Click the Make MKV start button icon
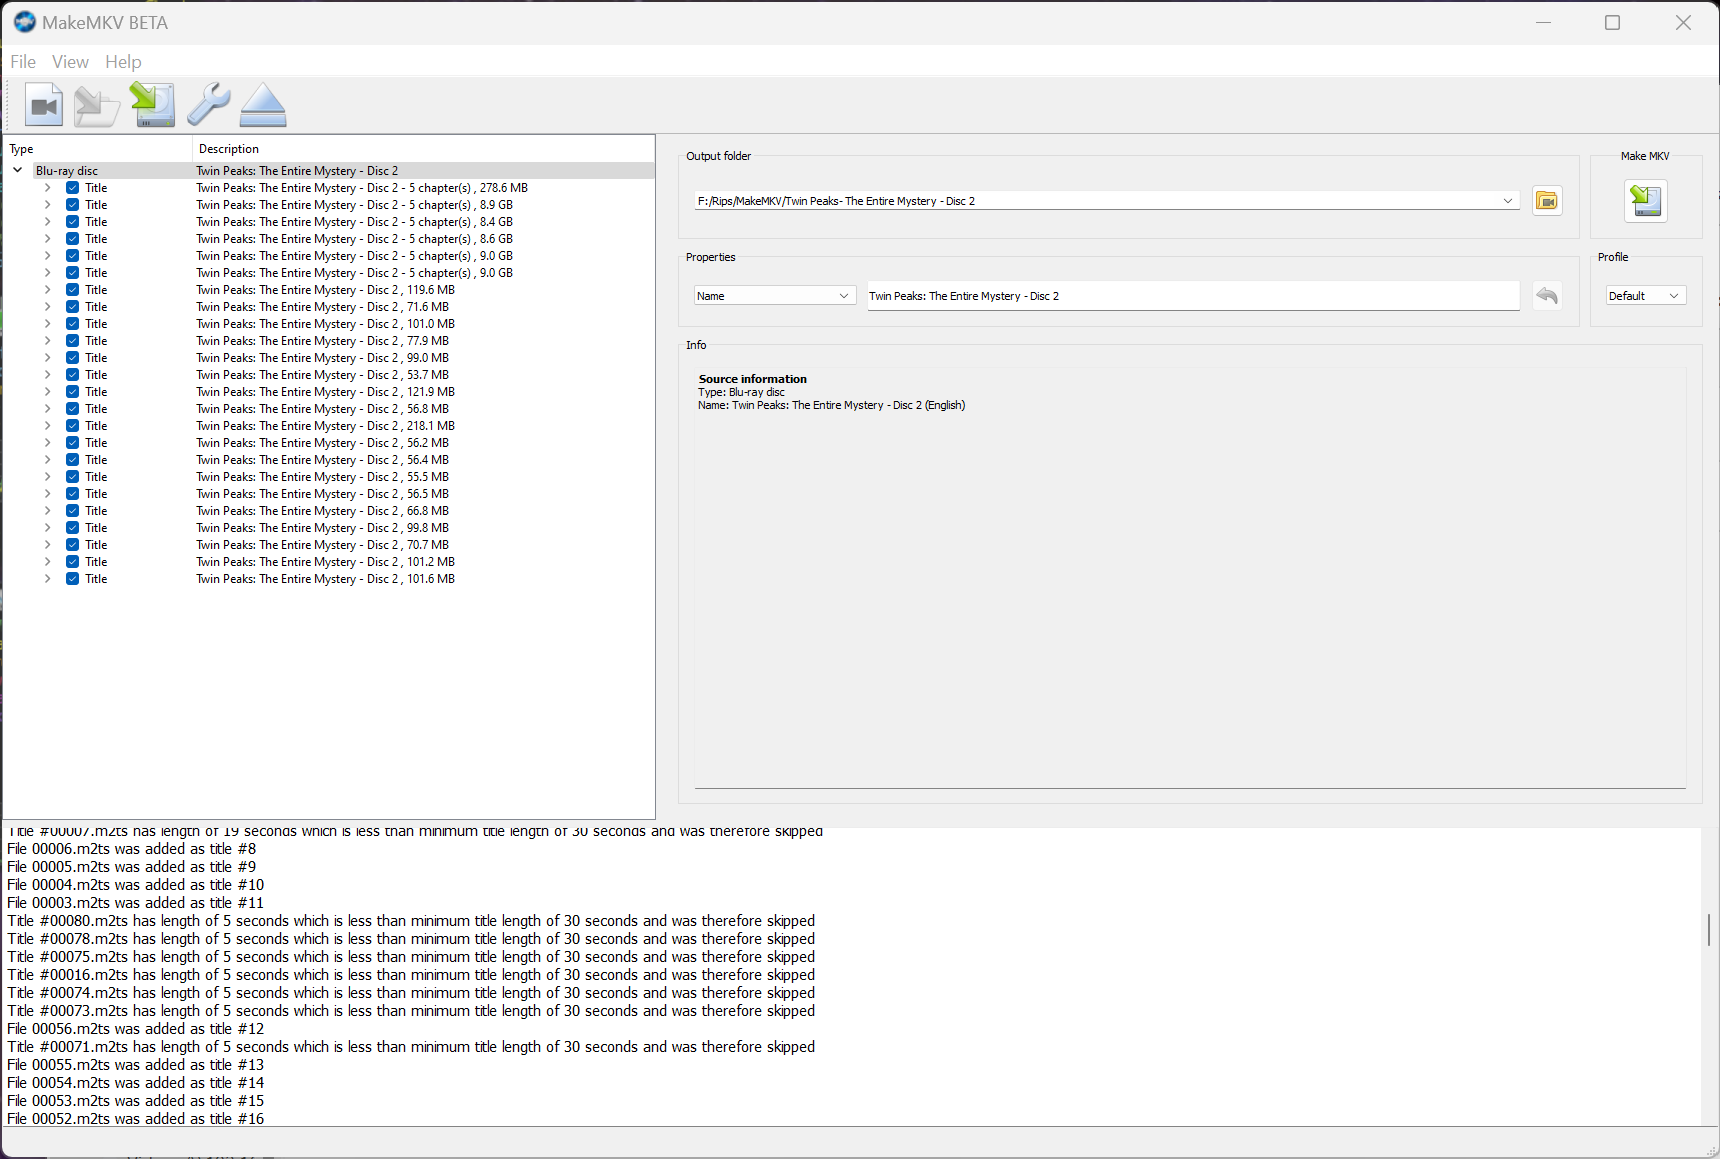The height and width of the screenshot is (1159, 1720). pyautogui.click(x=1646, y=201)
